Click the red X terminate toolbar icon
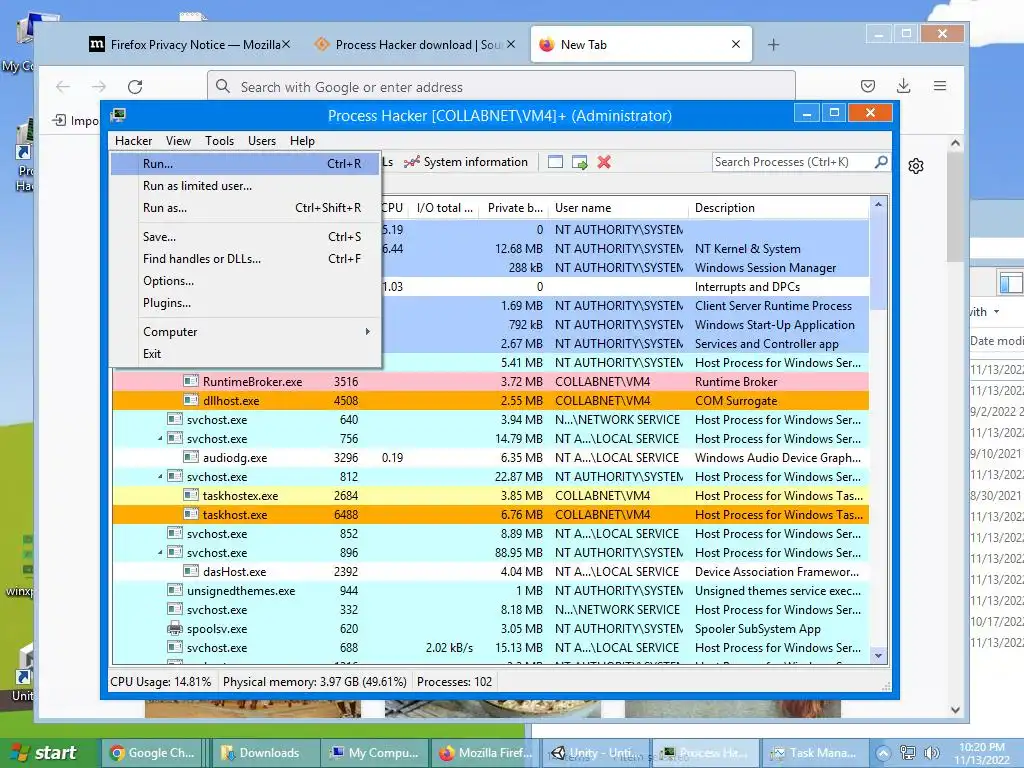 pyautogui.click(x=604, y=162)
